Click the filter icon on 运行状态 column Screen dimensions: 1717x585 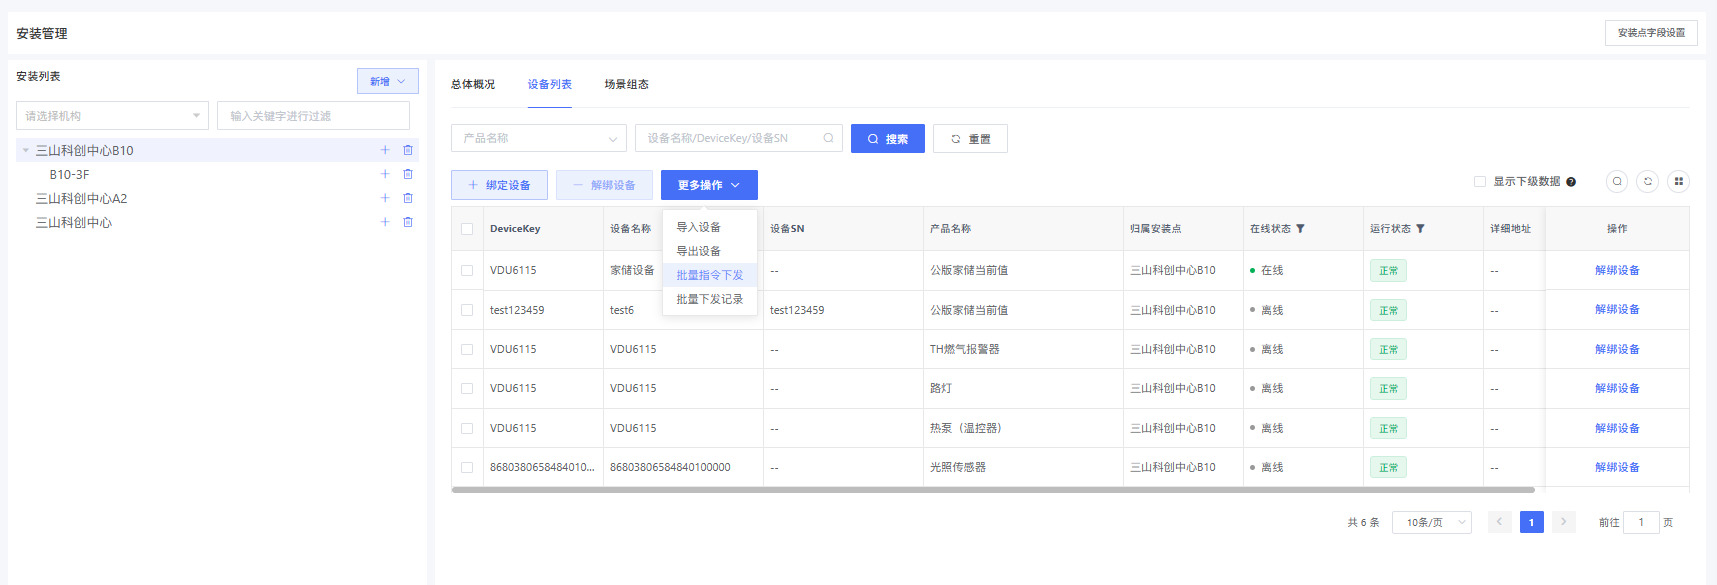pos(1420,229)
